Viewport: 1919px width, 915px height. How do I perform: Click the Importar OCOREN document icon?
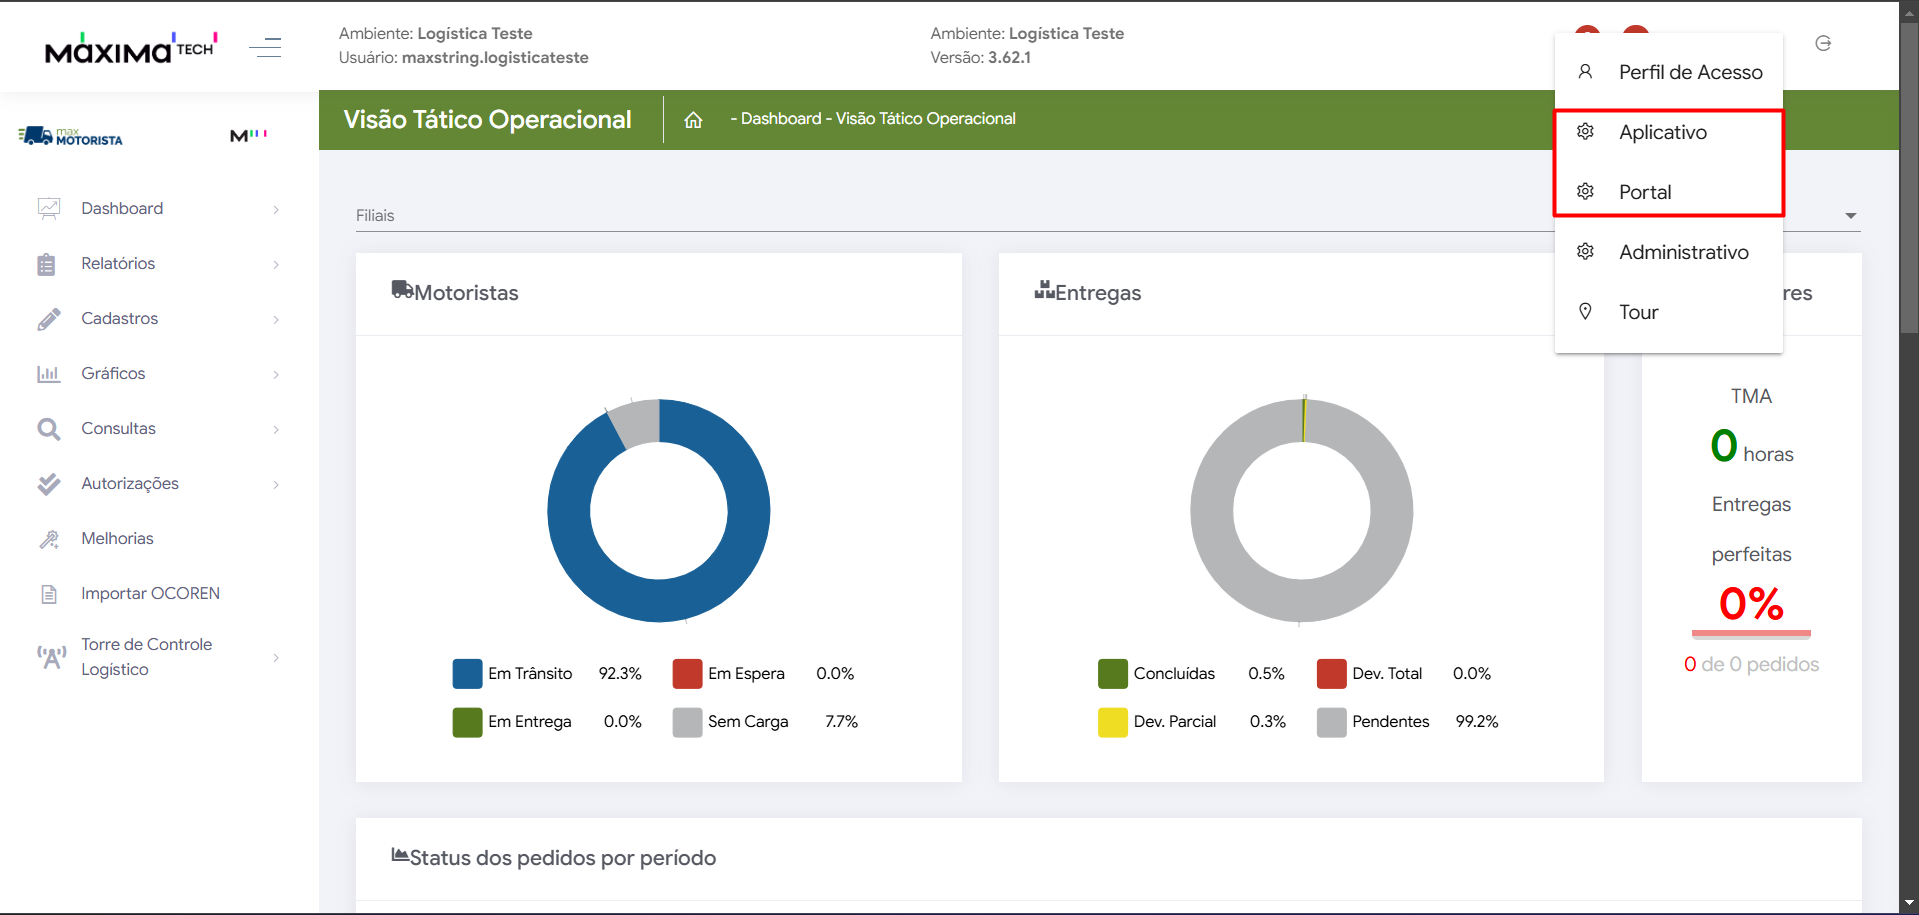coord(48,594)
